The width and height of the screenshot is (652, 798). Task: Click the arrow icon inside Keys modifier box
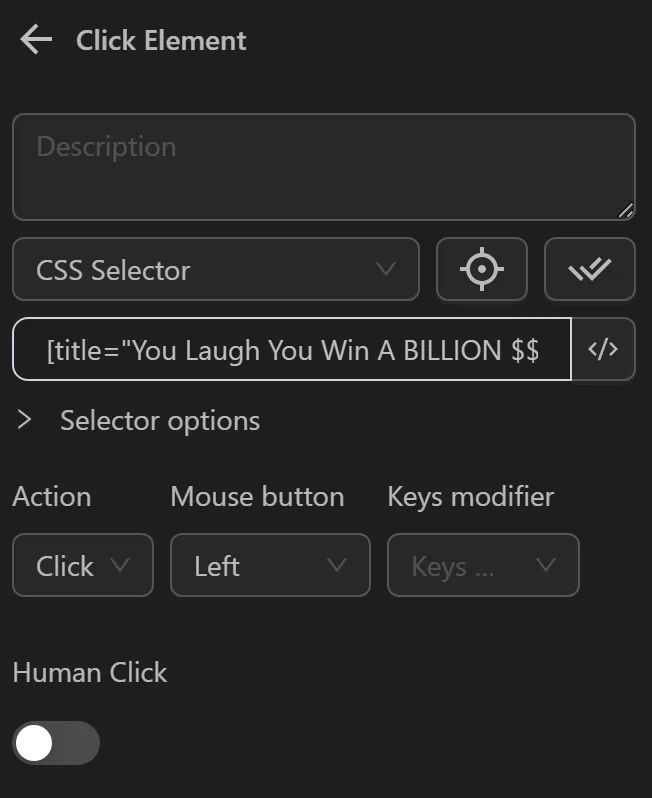click(x=546, y=565)
